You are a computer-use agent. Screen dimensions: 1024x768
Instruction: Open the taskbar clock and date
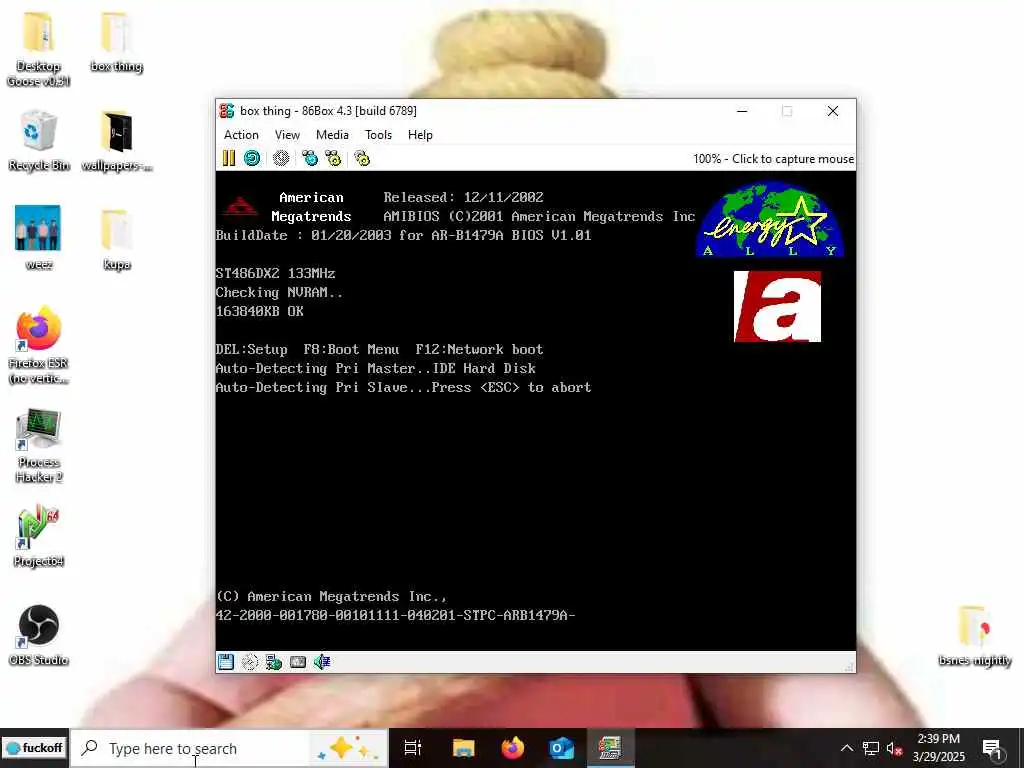tap(939, 748)
